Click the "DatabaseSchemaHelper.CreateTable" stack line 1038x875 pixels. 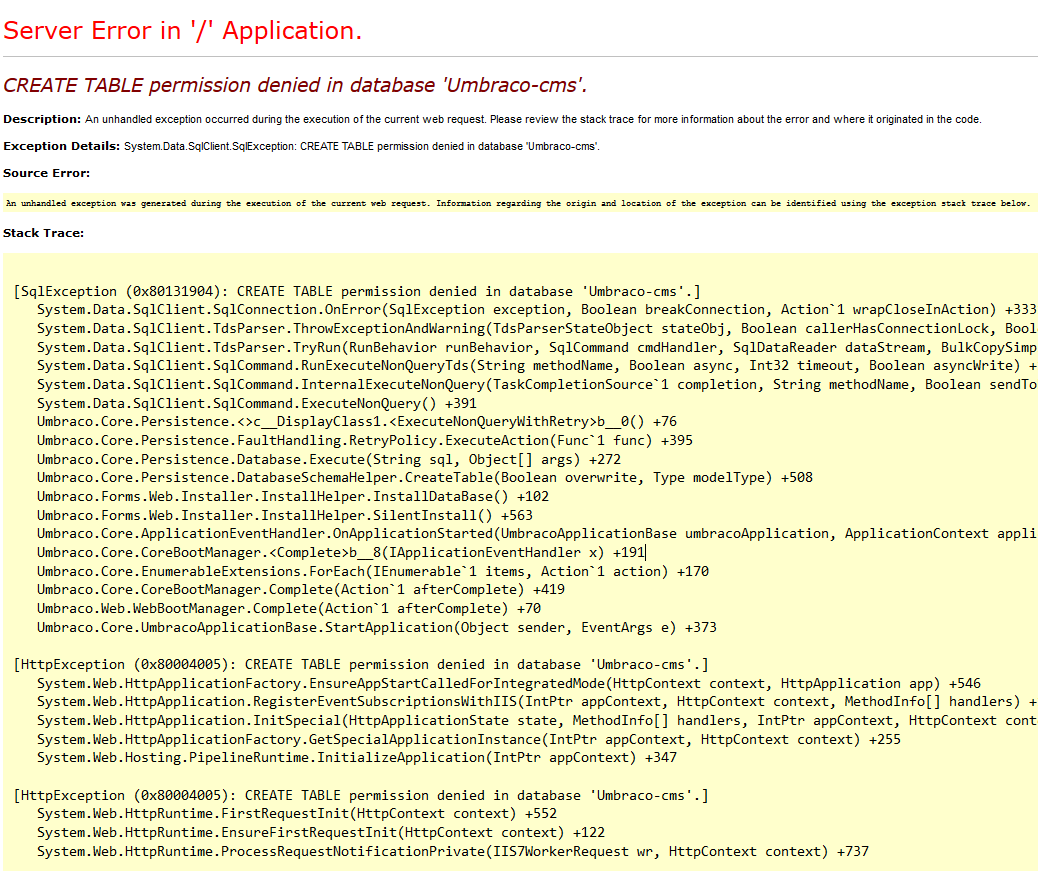tap(425, 478)
